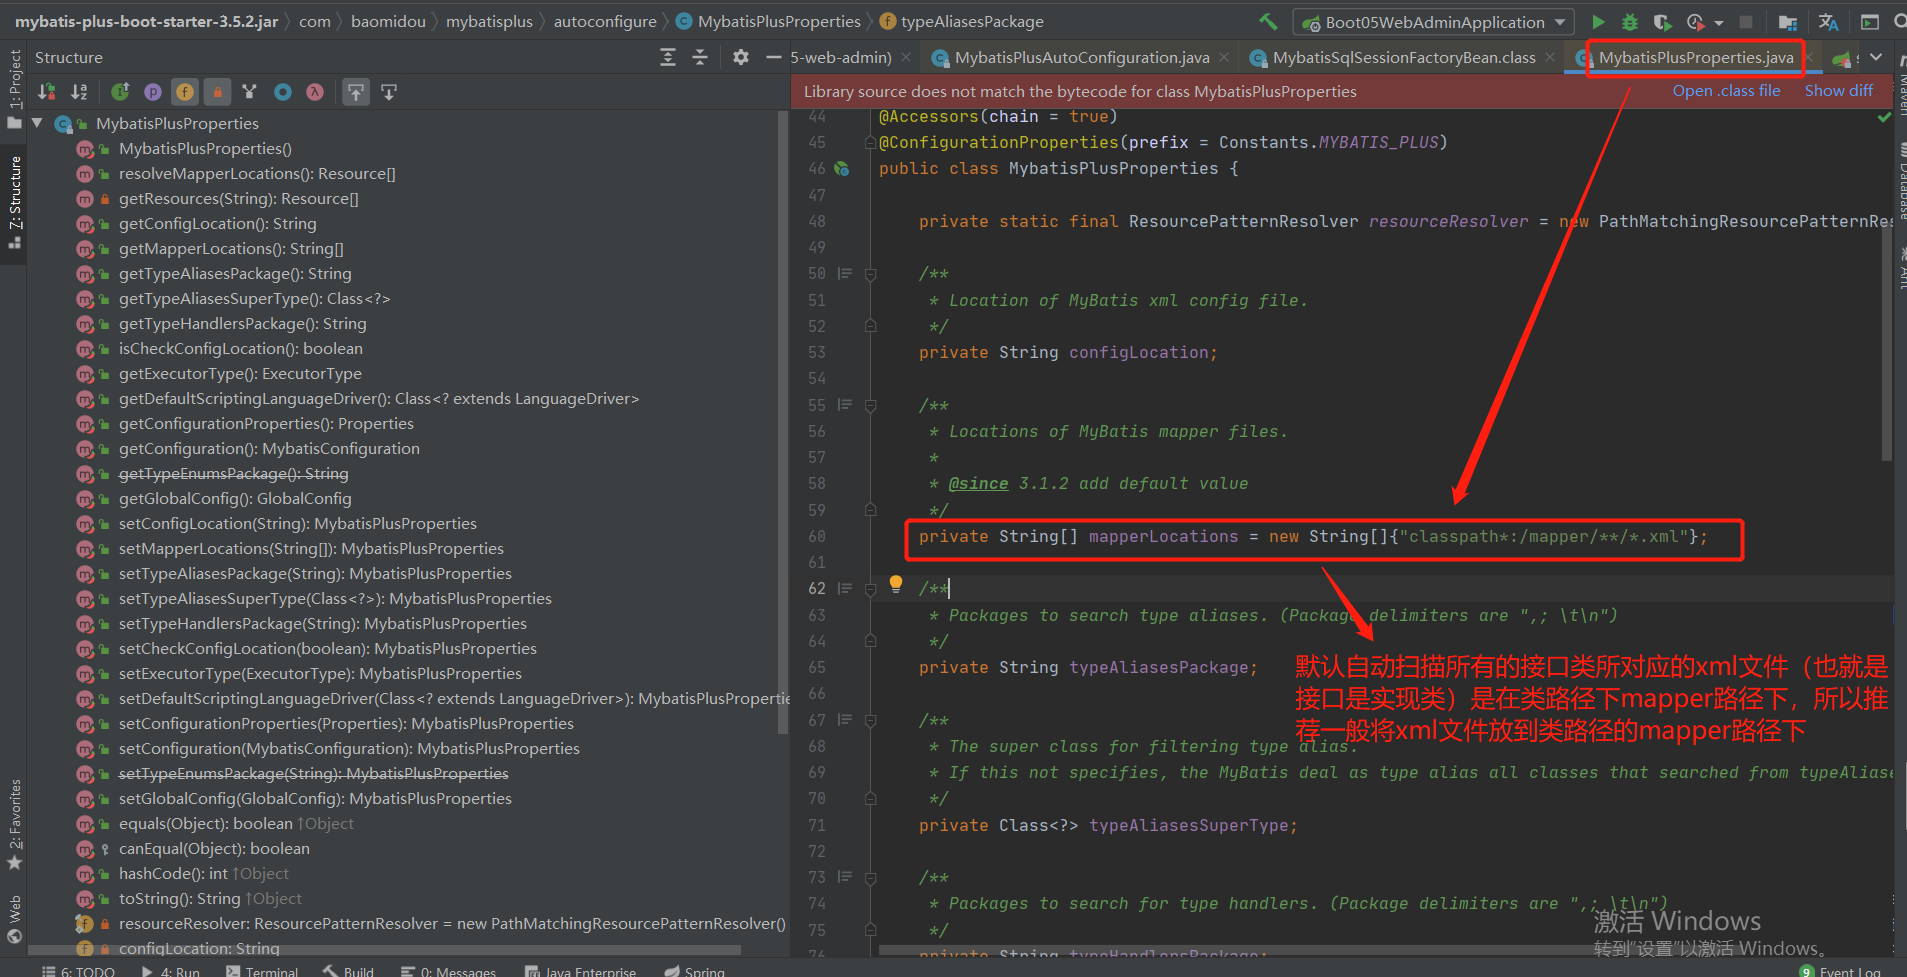This screenshot has height=977, width=1907.
Task: Toggle Autoscroll from Source in Structure
Action: tap(389, 92)
